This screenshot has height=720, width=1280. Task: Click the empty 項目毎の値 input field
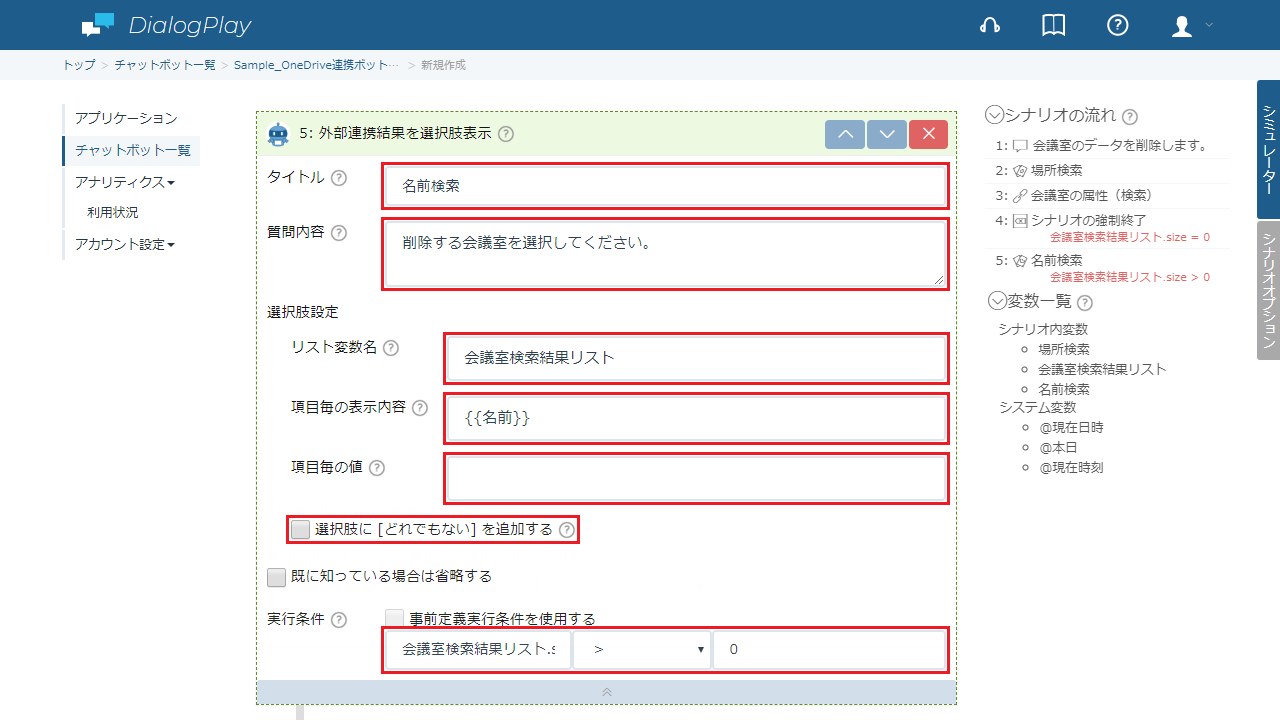696,478
